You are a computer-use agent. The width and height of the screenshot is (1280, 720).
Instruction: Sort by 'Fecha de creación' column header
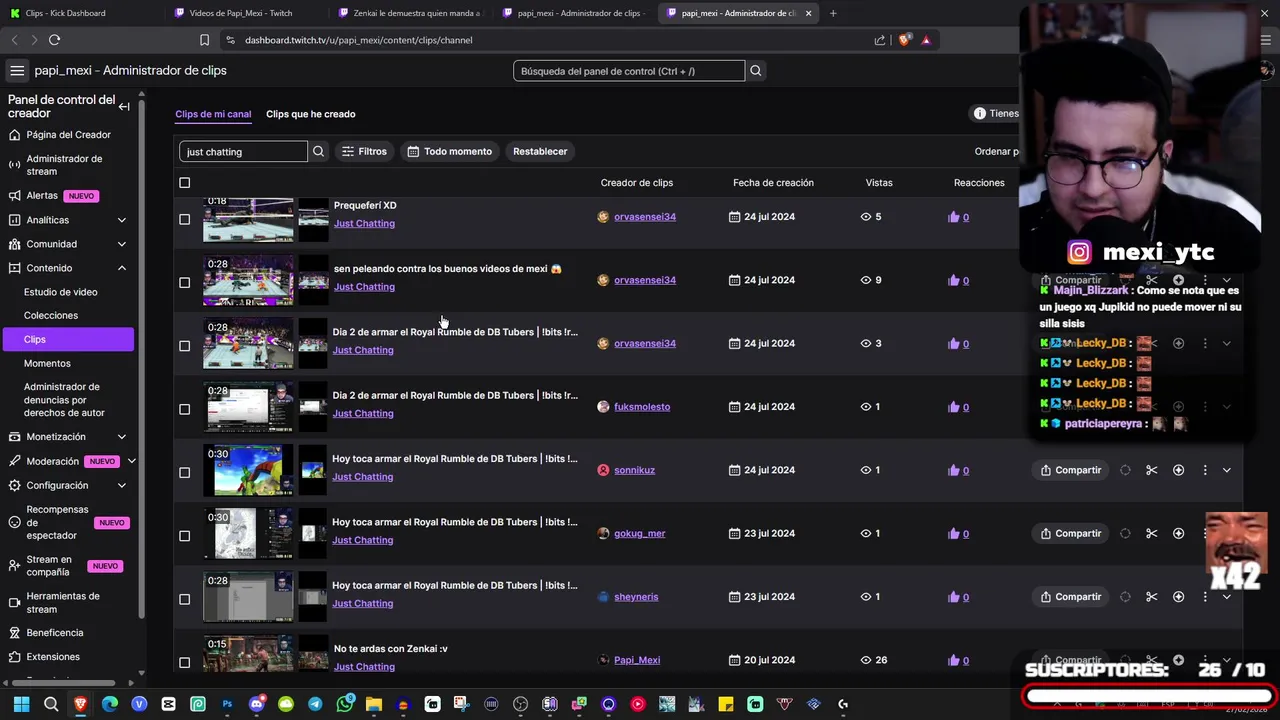(773, 183)
